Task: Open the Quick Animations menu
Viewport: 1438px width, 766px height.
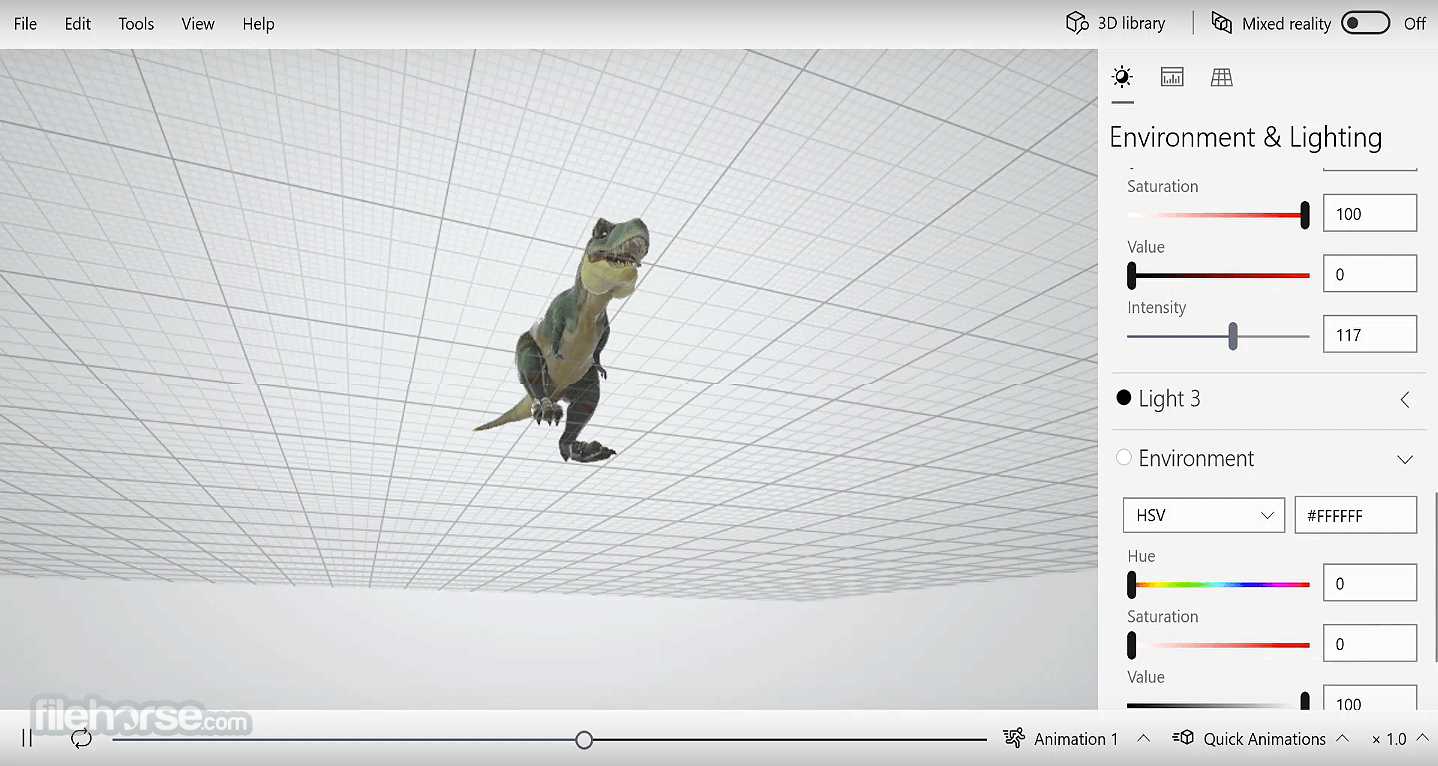Action: pyautogui.click(x=1262, y=739)
